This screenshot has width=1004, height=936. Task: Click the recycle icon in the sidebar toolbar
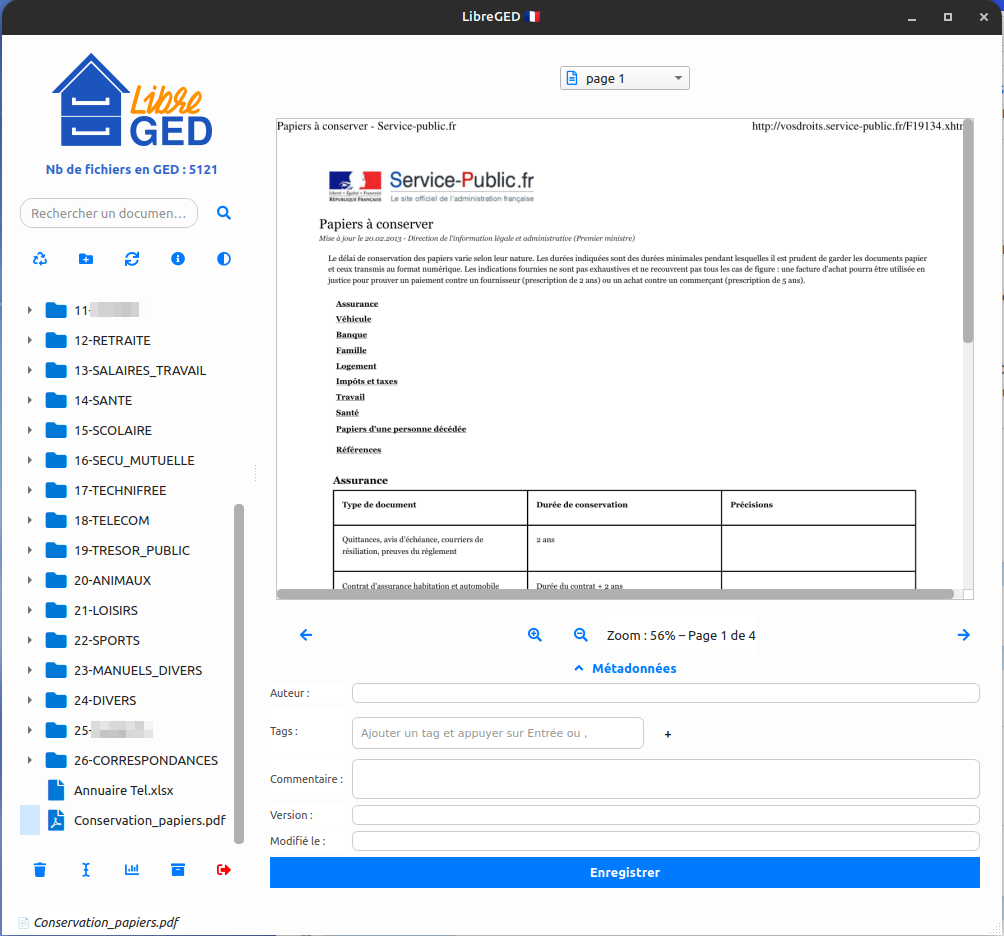tap(40, 259)
